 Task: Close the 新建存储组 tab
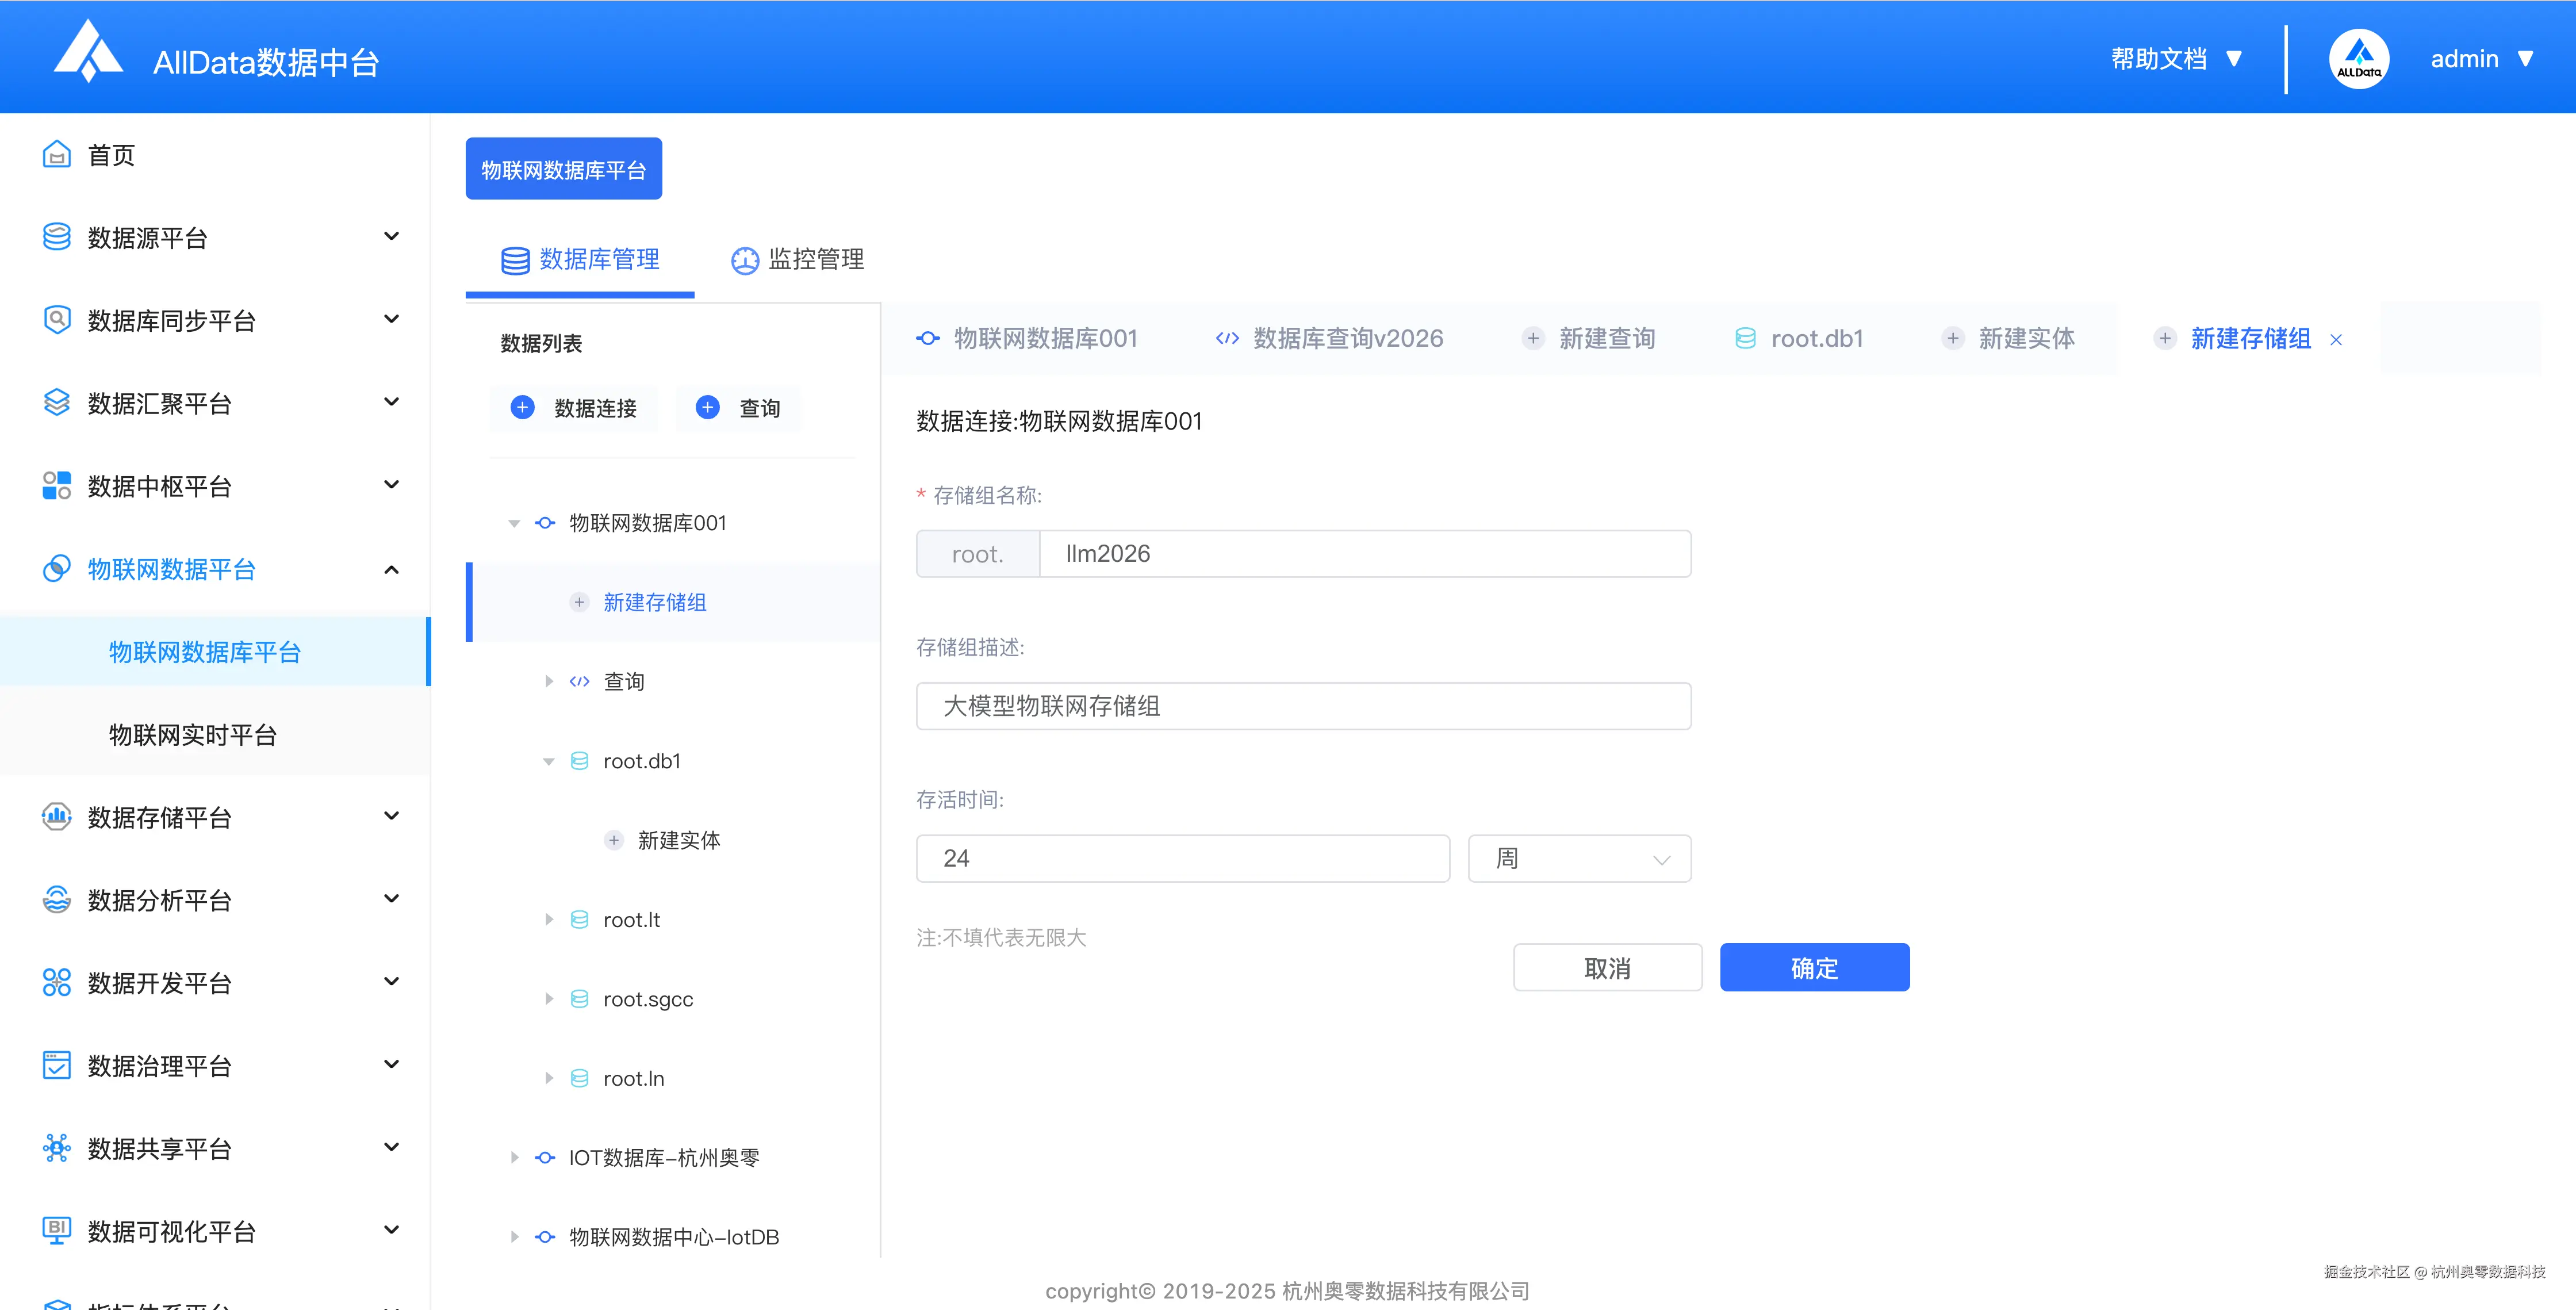click(x=2336, y=340)
